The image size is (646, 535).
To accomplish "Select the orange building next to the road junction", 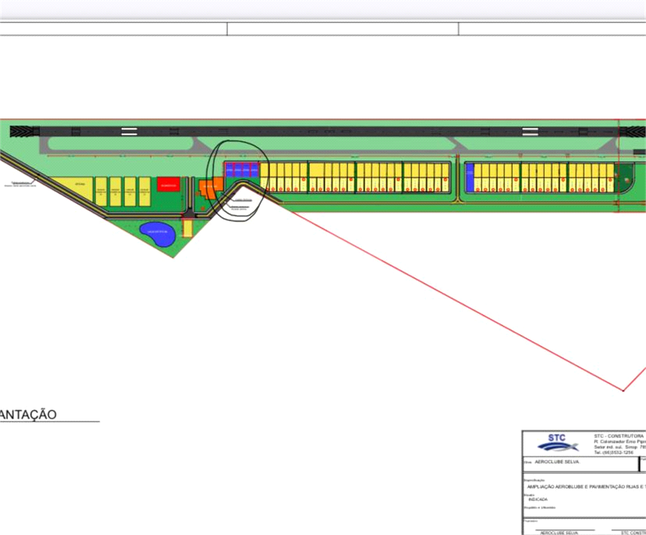I will pos(211,188).
